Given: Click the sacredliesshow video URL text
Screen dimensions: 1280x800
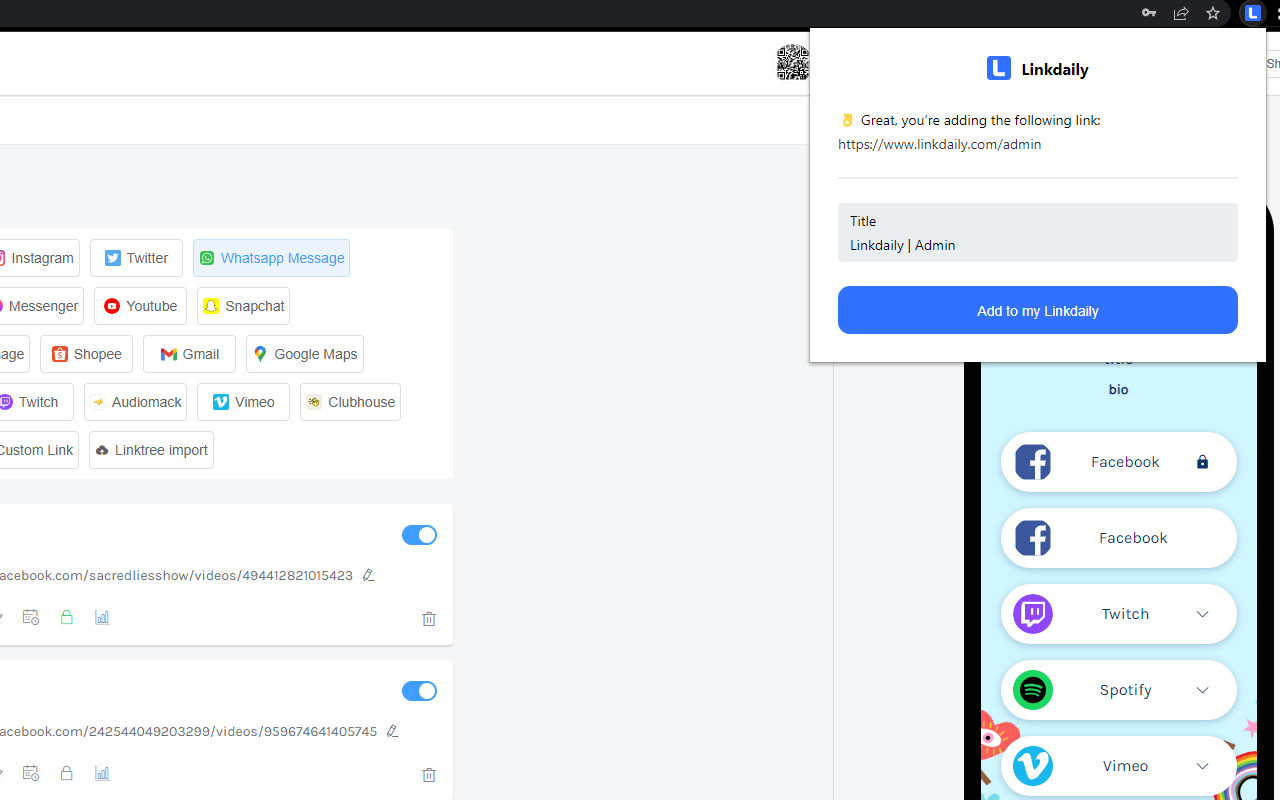Looking at the screenshot, I should coord(176,575).
